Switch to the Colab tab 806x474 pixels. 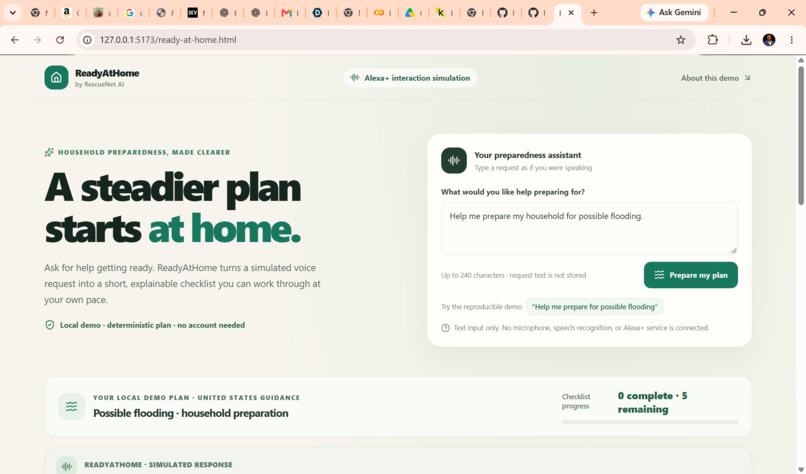click(383, 13)
